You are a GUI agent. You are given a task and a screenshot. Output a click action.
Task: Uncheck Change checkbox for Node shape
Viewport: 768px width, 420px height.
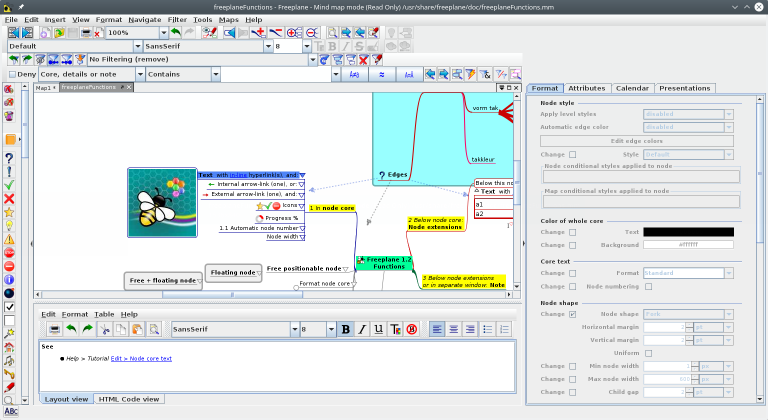[x=573, y=314]
